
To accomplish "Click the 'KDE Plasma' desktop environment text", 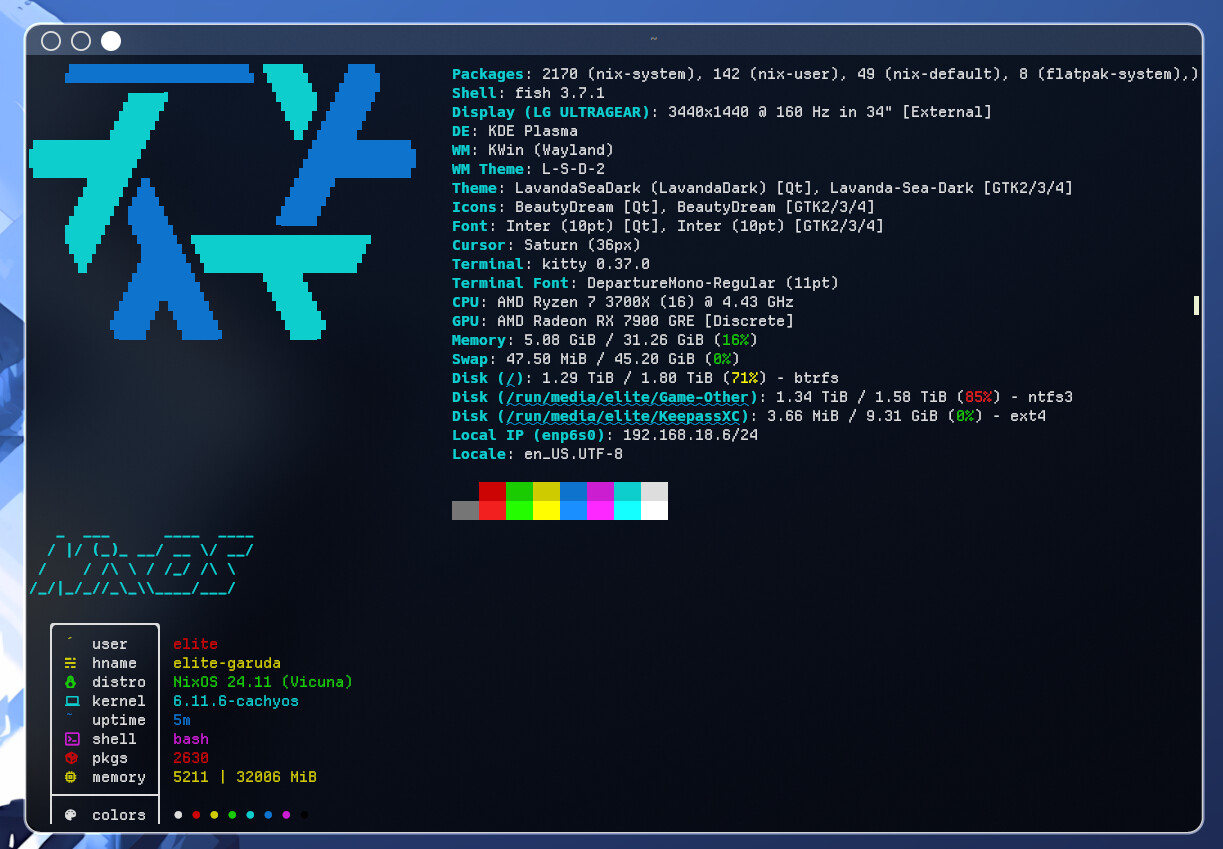I will [533, 131].
